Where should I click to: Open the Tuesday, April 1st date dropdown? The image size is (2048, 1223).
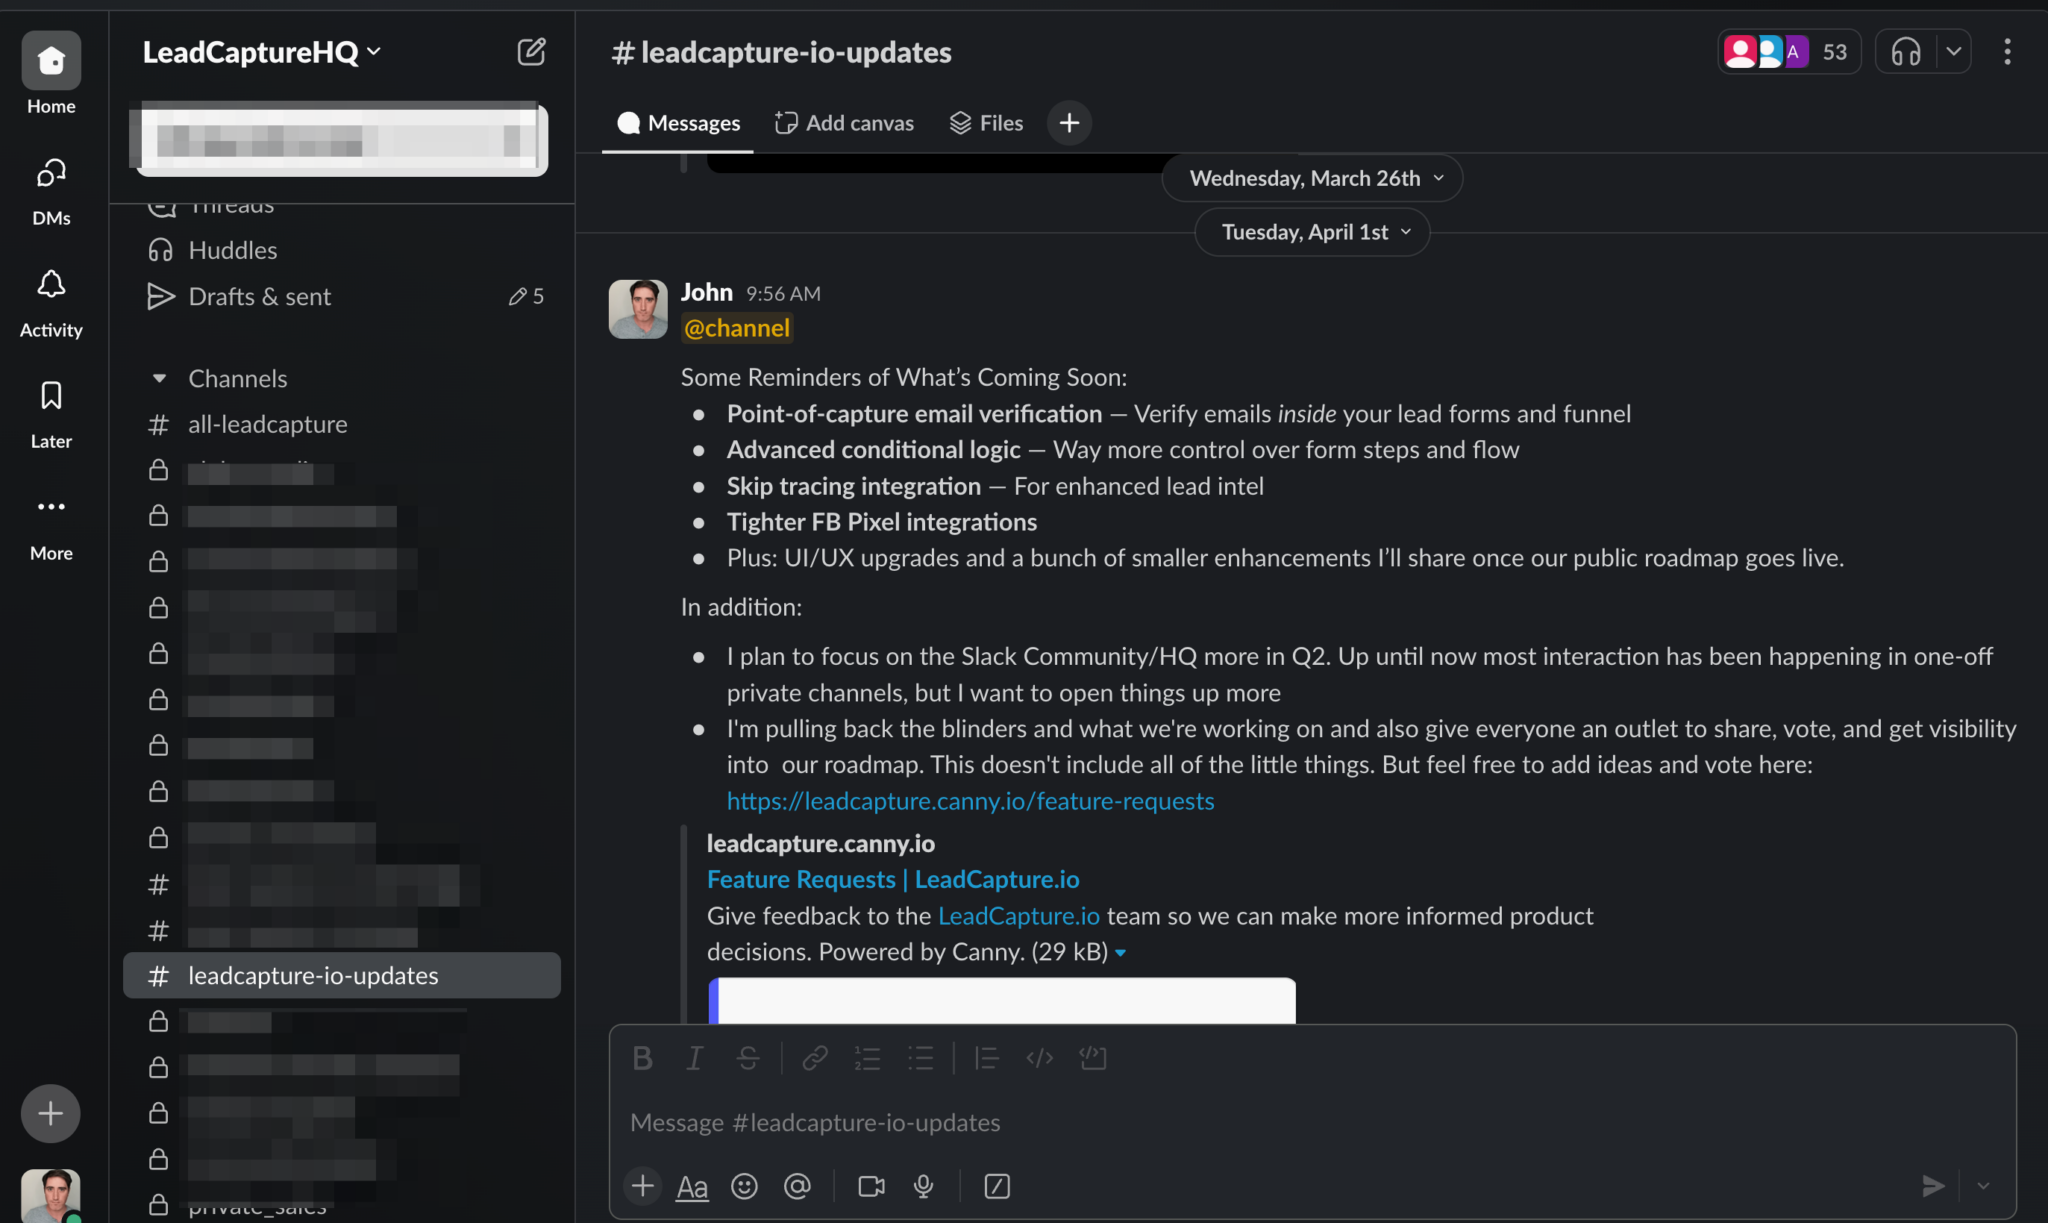(x=1311, y=231)
